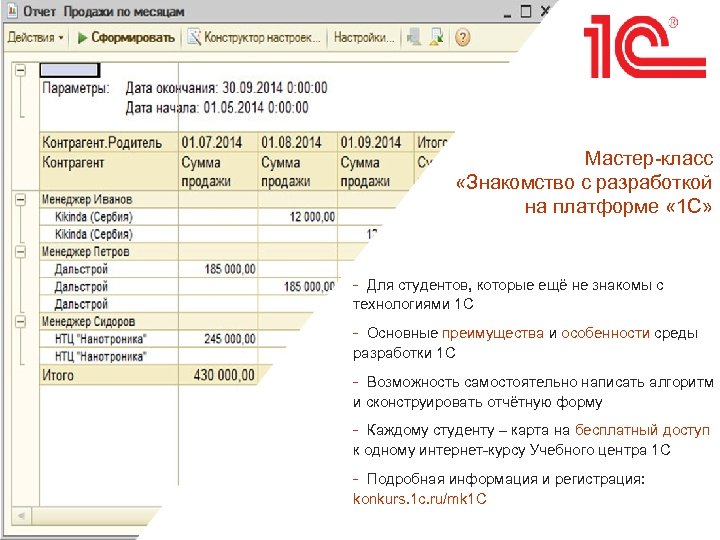The height and width of the screenshot is (540, 720).
Task: Click the 245 000,00 cell value
Action: click(x=230, y=339)
